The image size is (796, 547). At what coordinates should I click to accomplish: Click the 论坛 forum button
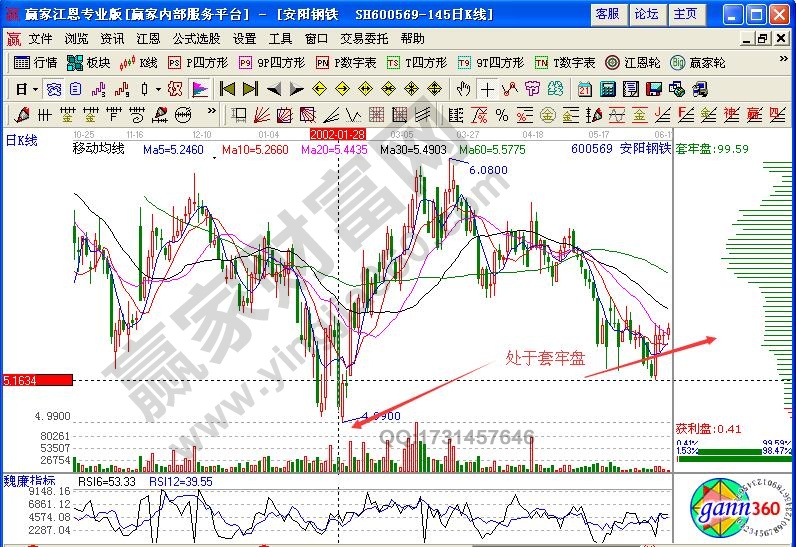(646, 14)
